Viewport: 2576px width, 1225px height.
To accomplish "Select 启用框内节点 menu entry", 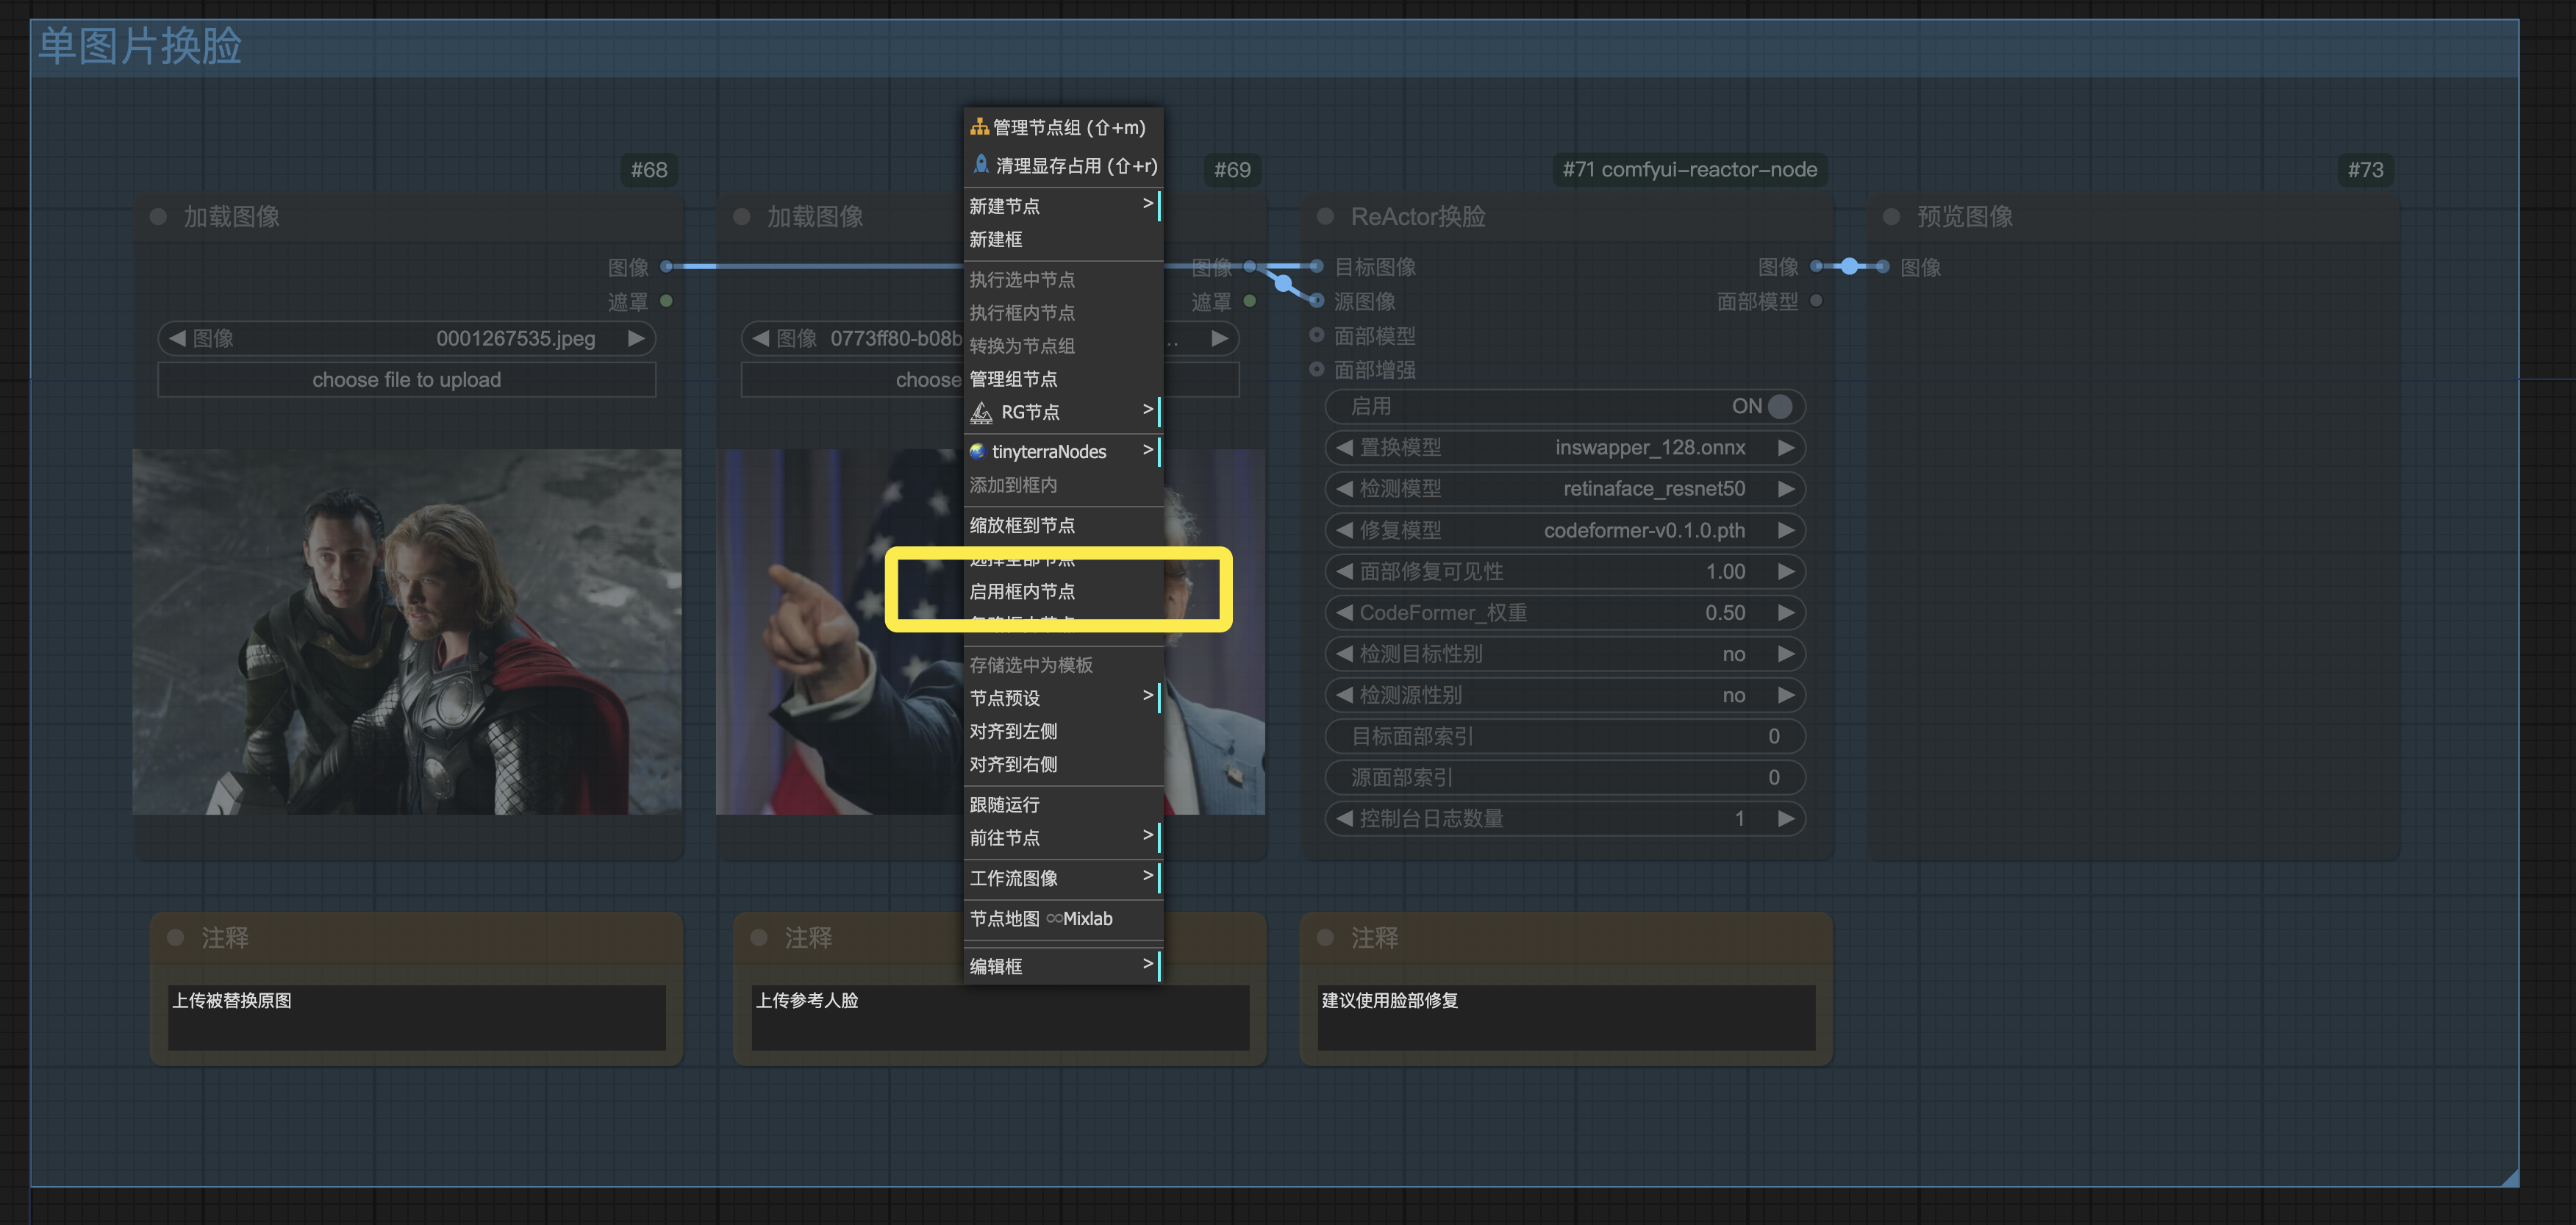I will point(1022,591).
